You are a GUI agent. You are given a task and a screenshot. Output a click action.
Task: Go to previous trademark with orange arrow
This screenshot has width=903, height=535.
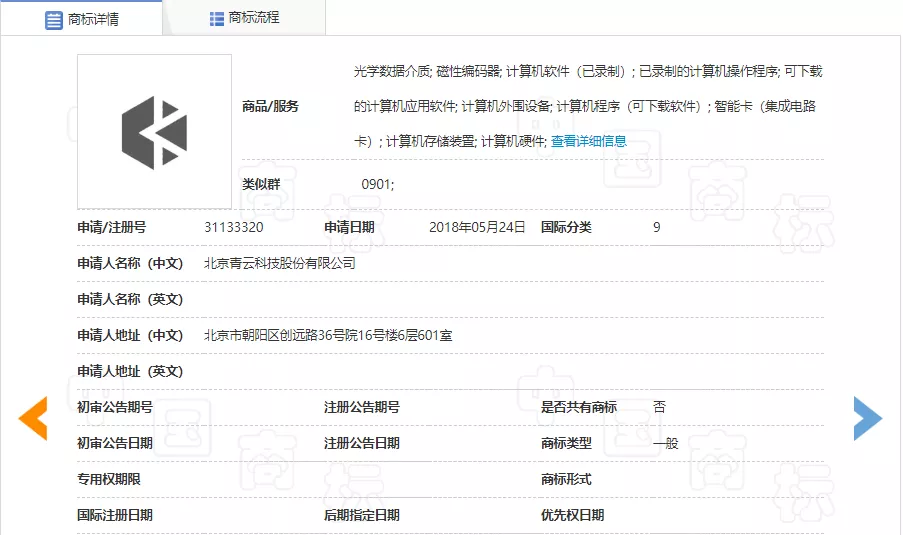[33, 419]
